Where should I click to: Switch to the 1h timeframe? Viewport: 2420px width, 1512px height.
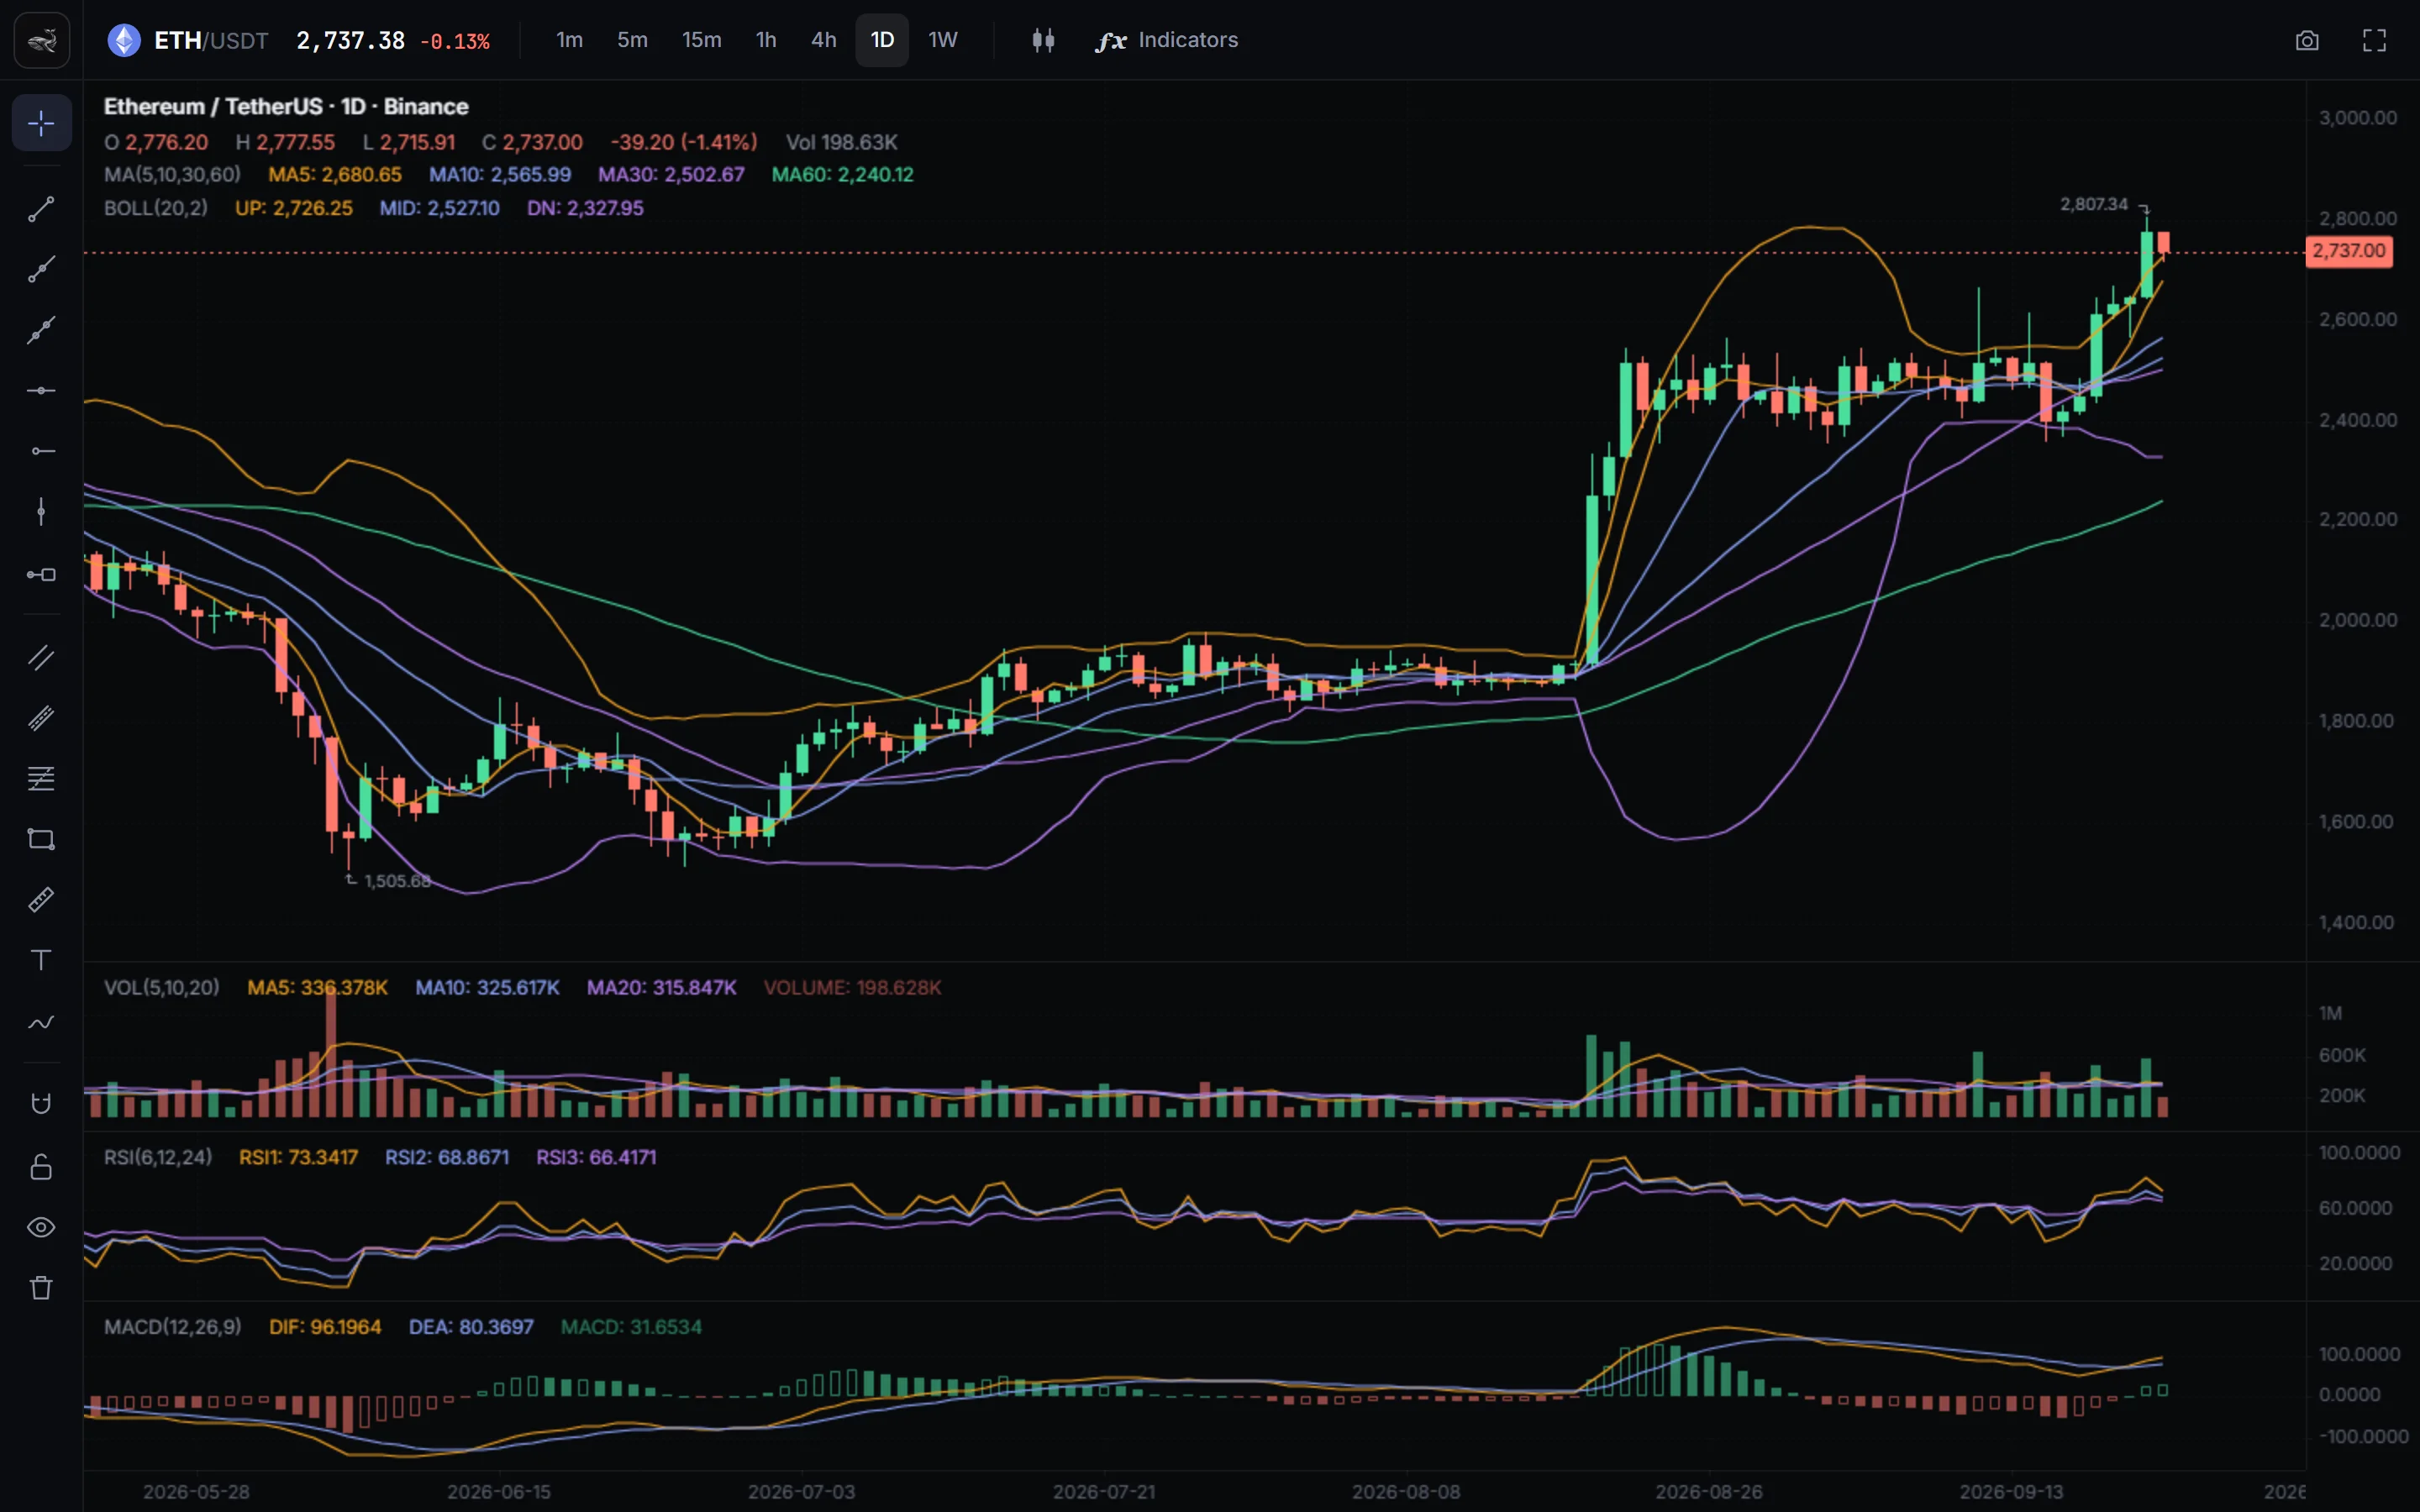[x=766, y=40]
